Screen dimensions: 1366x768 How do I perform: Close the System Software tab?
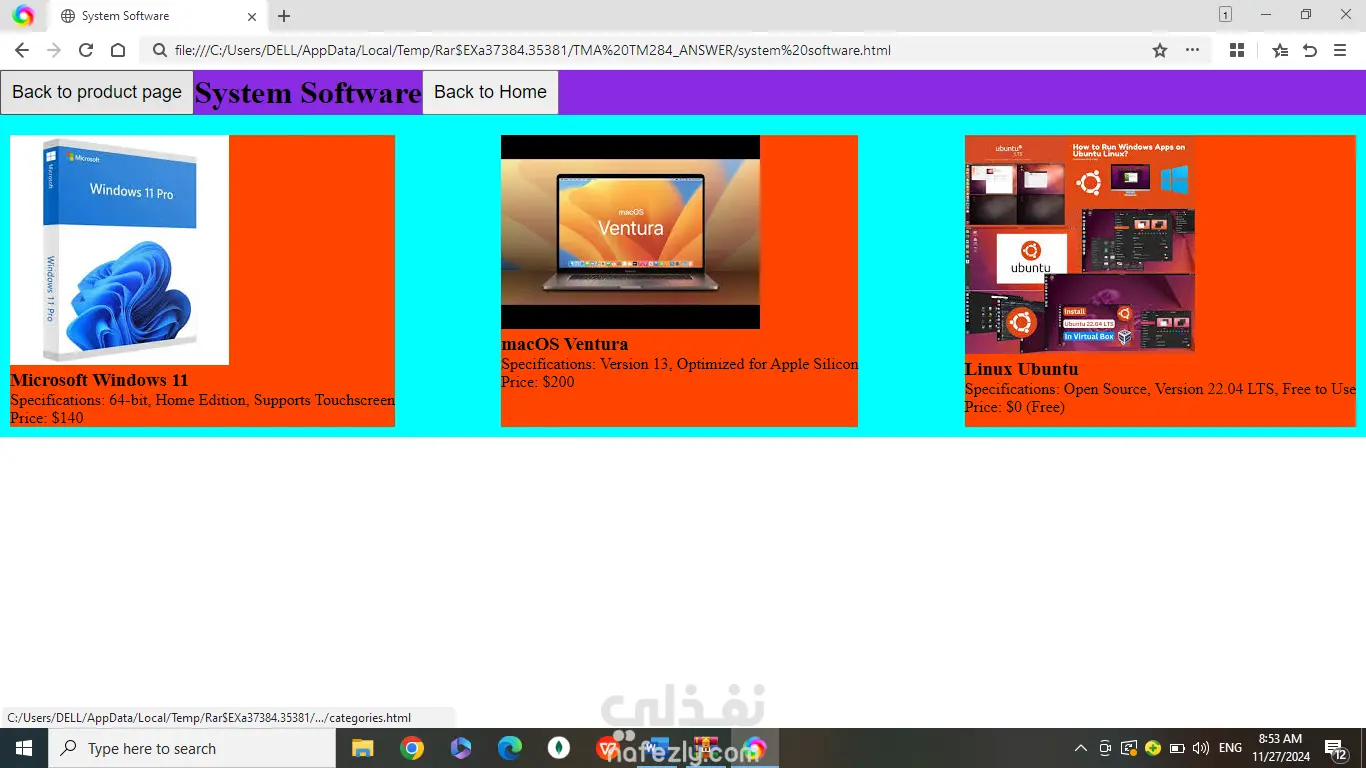click(252, 16)
